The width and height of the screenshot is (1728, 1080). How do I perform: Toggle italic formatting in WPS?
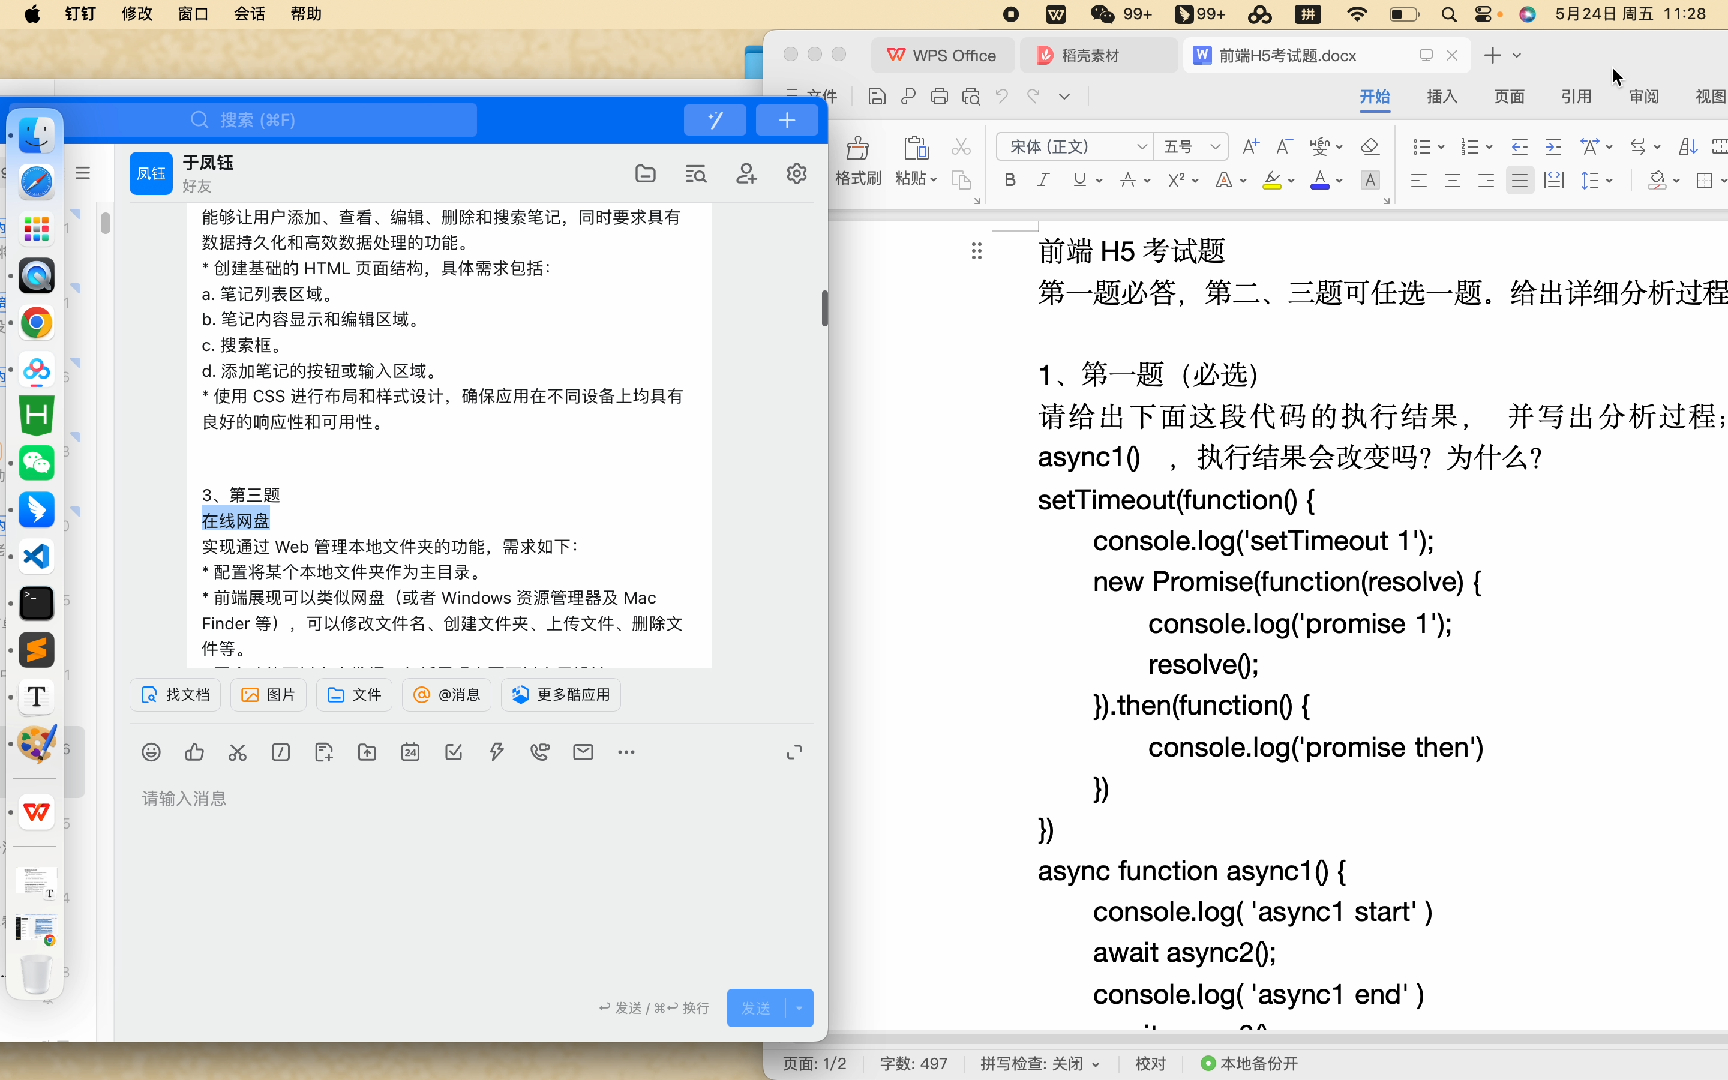coord(1043,180)
